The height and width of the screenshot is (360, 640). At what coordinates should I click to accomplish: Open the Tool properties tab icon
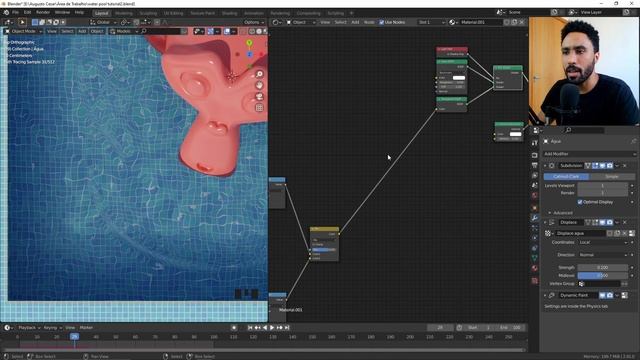[535, 143]
